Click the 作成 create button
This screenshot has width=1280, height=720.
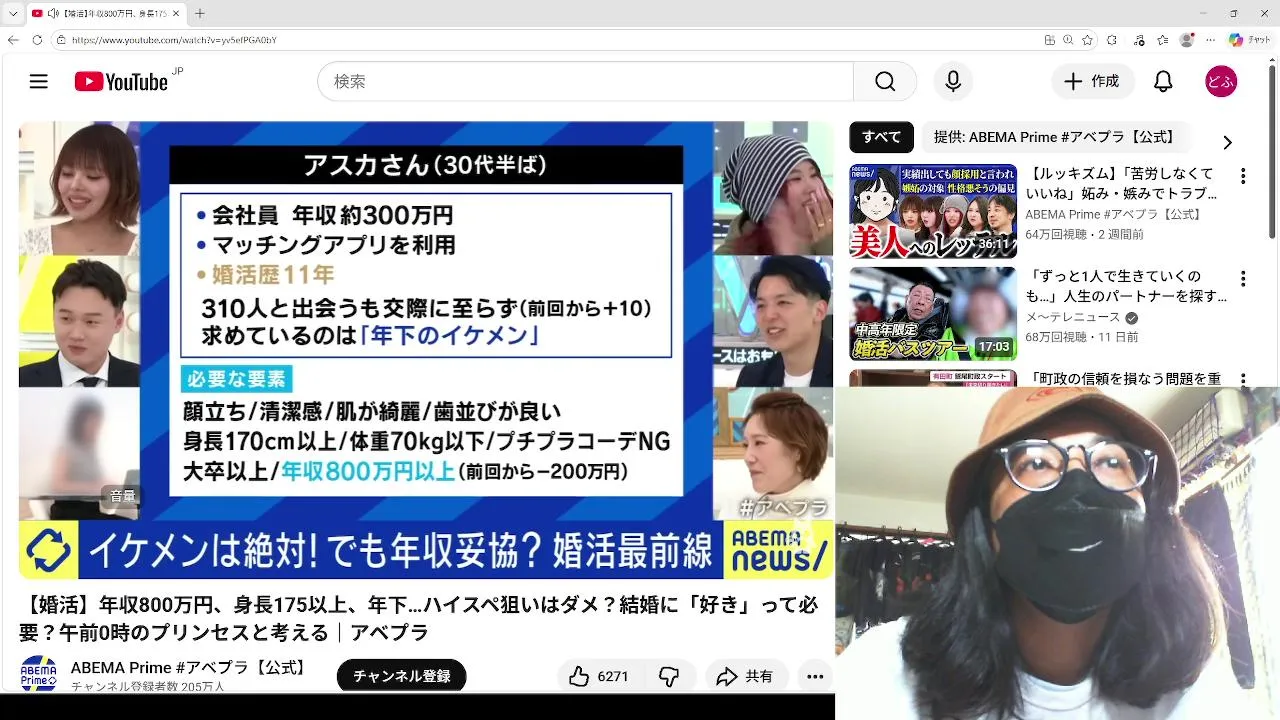click(1092, 82)
